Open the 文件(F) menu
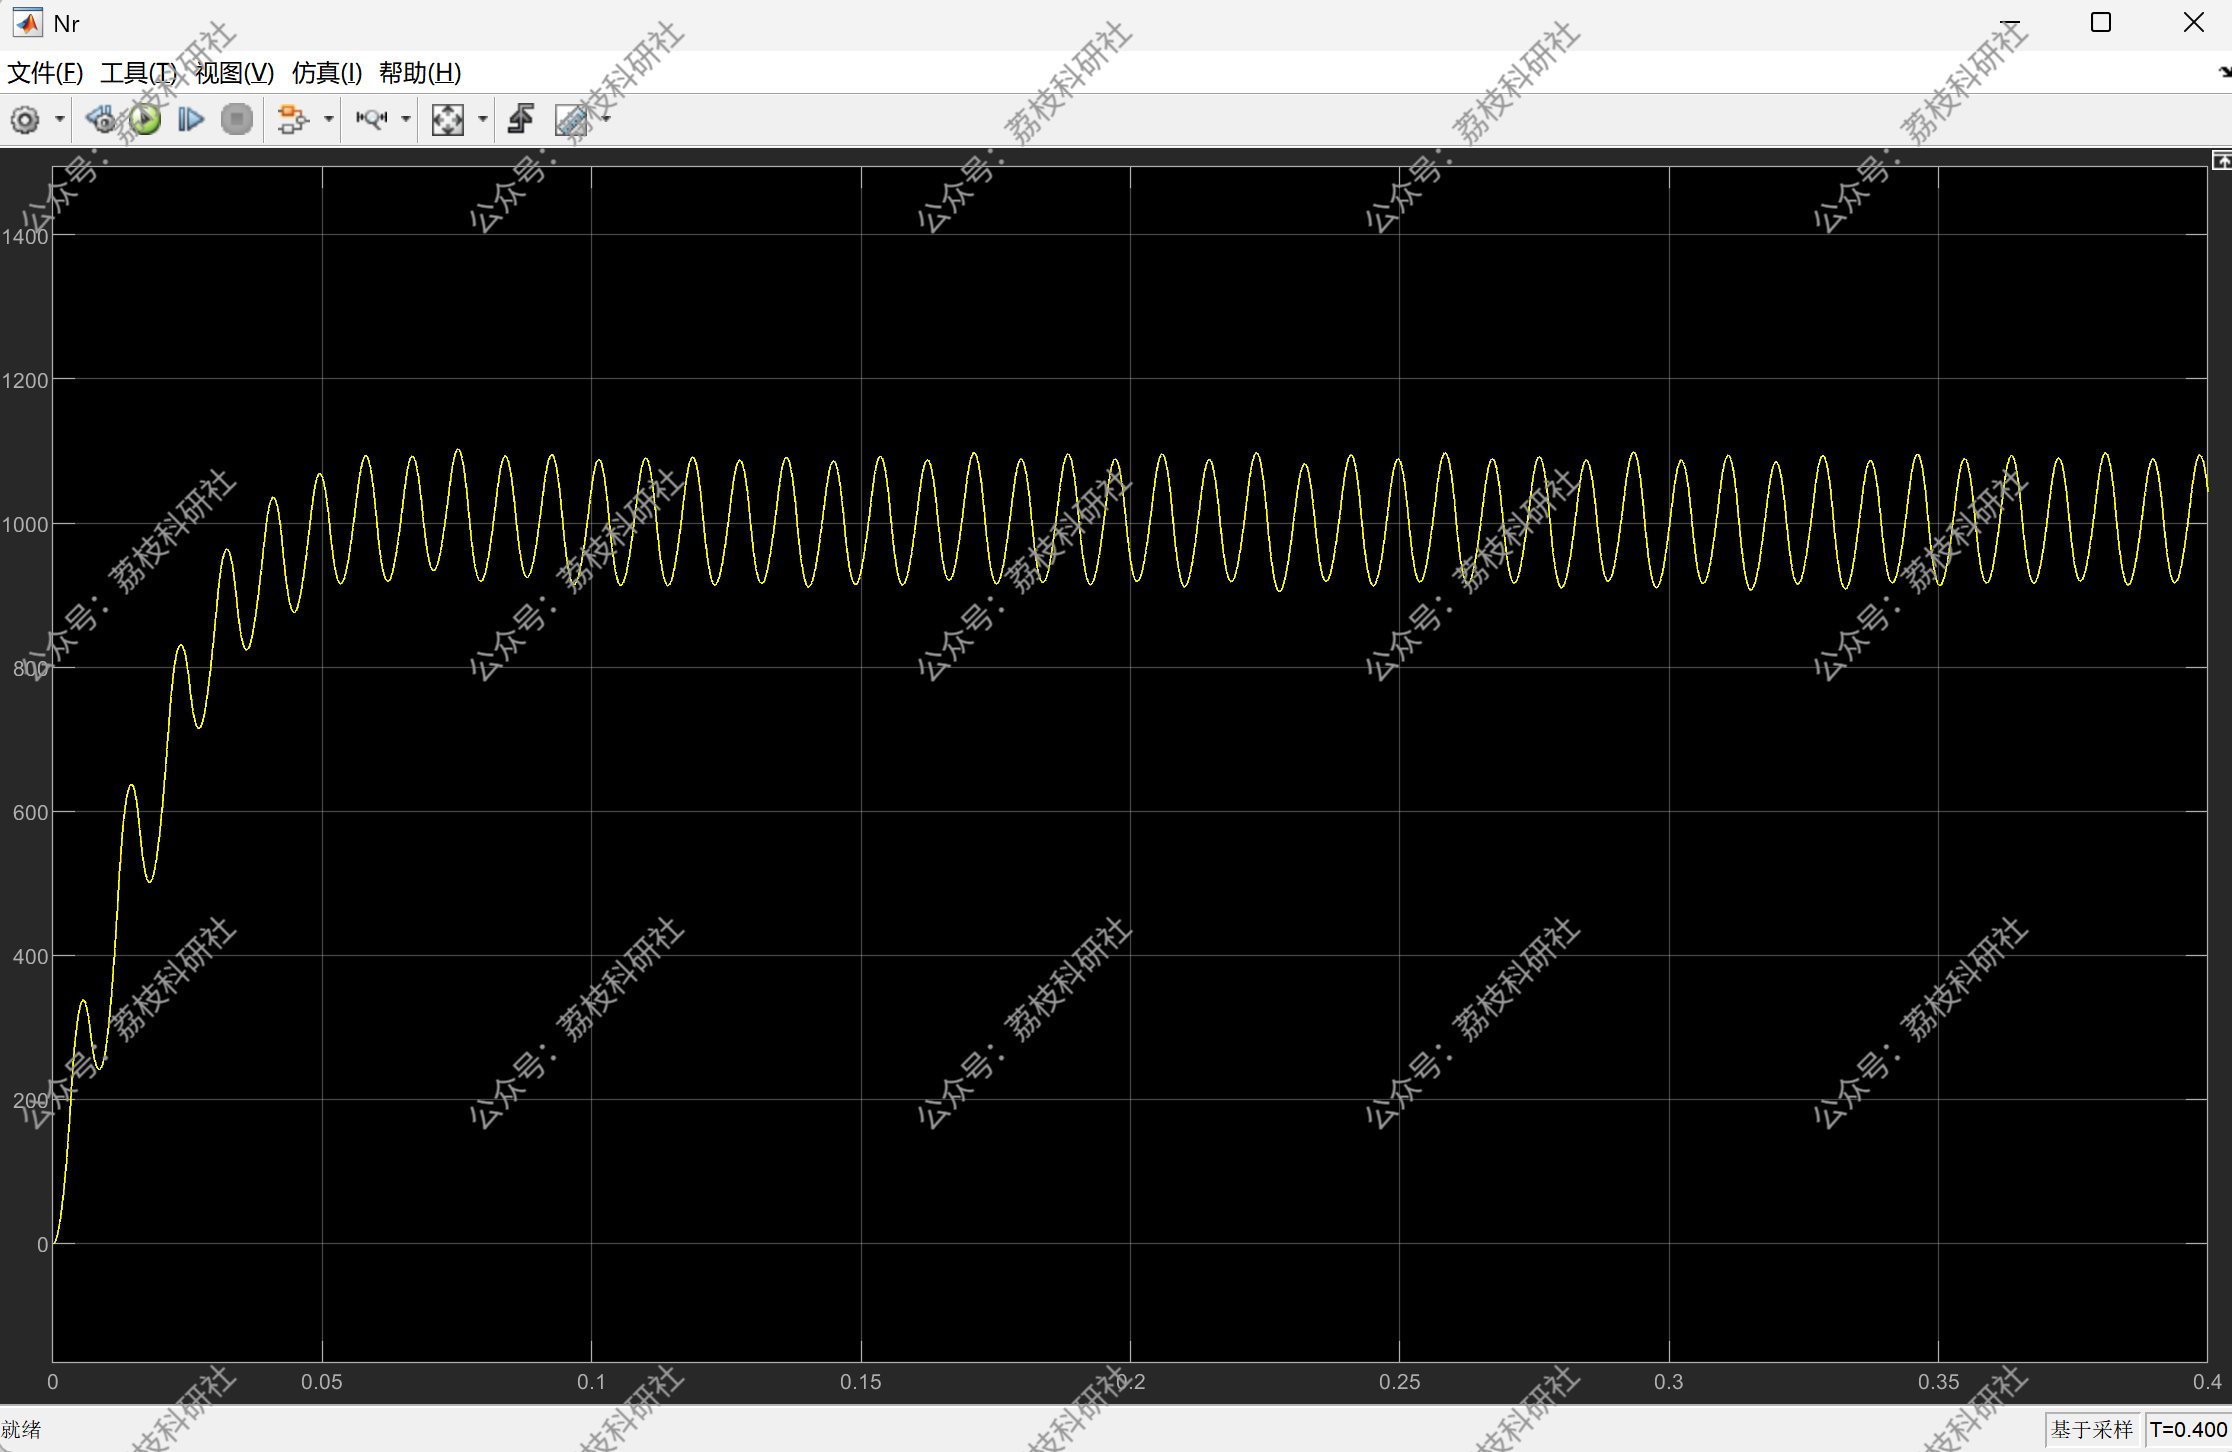 (45, 73)
